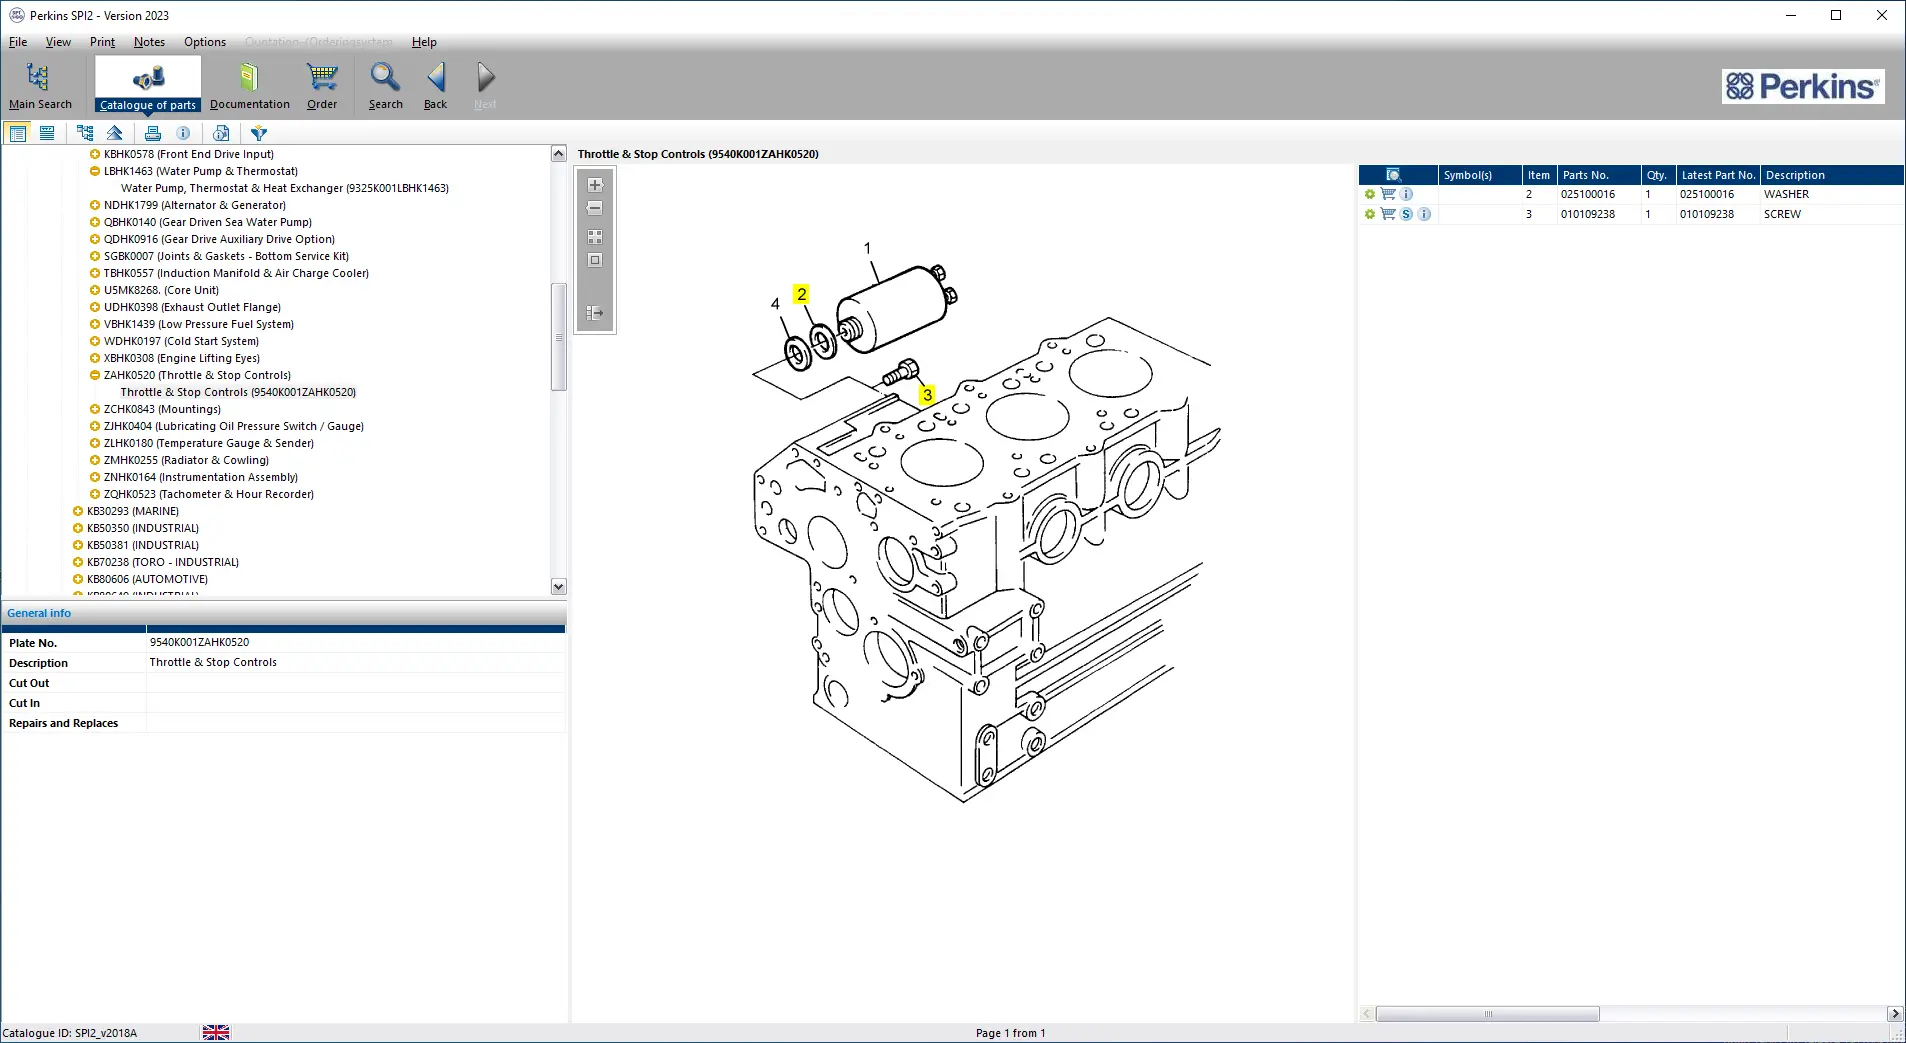Click the tree panel vertical scrollbar thumb

coord(559,337)
